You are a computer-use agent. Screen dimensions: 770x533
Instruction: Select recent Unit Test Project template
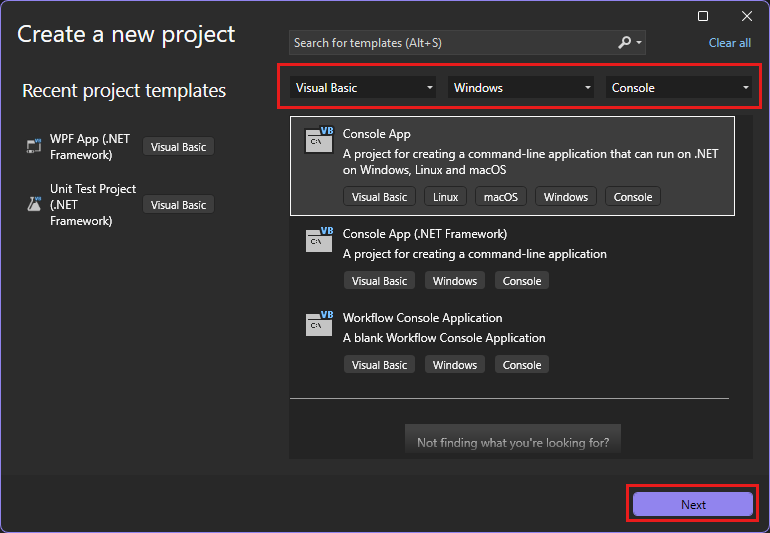click(93, 204)
